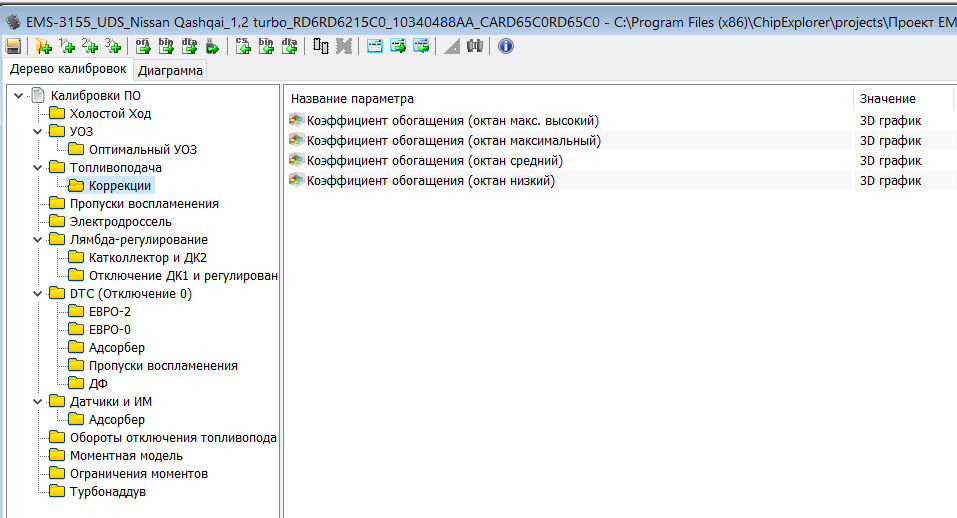Click the 'cs' checksum import icon
This screenshot has height=518, width=957.
point(243,46)
